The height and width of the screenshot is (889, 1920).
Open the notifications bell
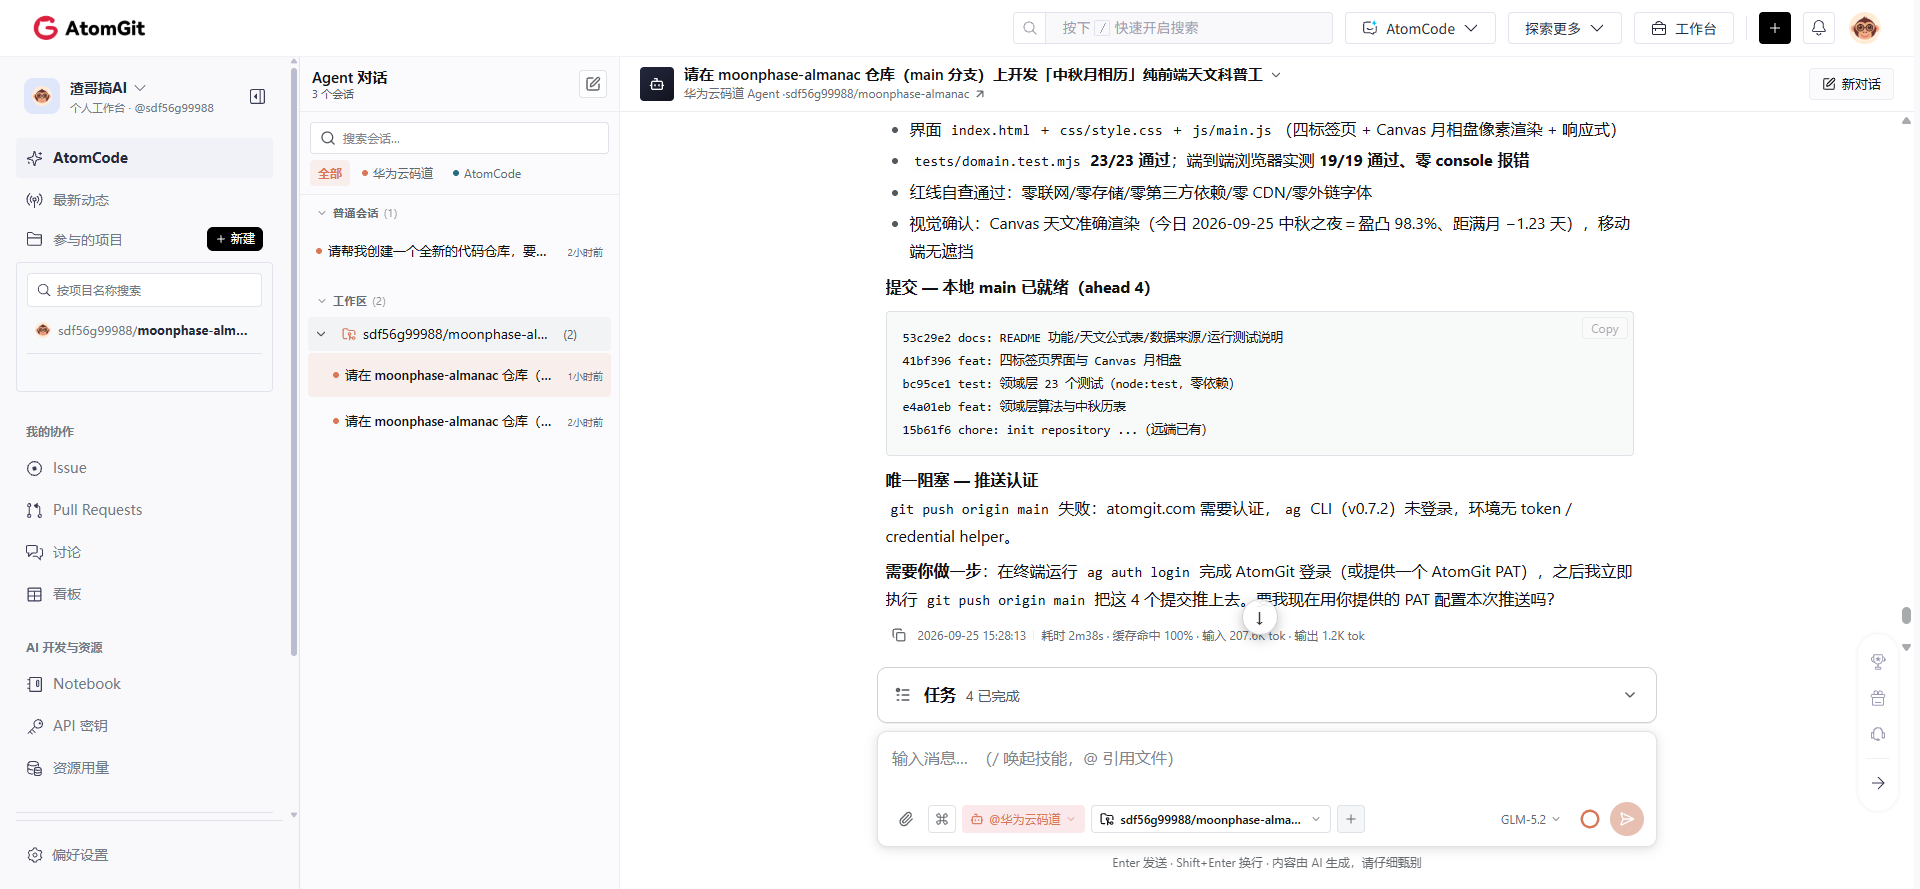1819,28
